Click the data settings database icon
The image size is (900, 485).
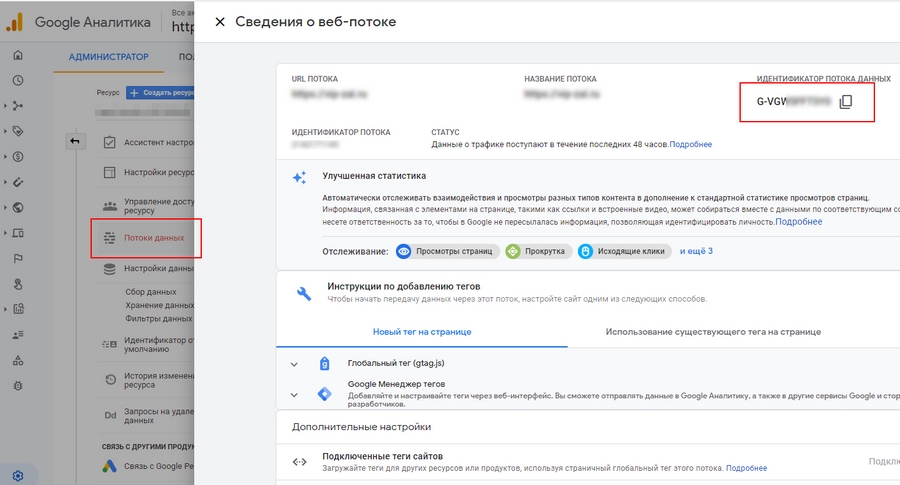[x=109, y=269]
